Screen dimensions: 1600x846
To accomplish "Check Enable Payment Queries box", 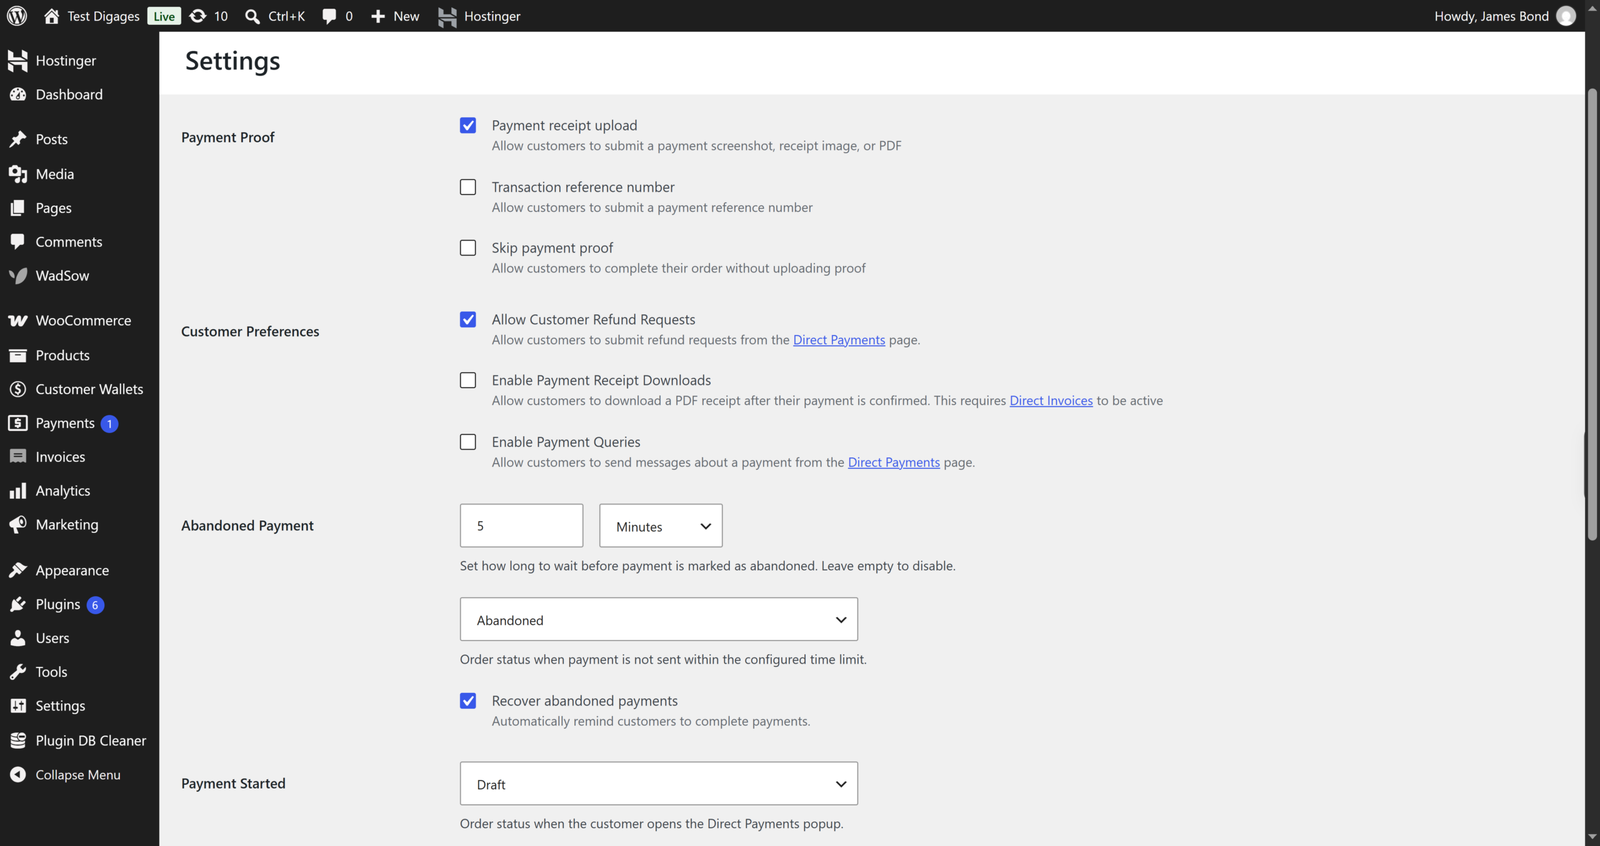I will [468, 442].
